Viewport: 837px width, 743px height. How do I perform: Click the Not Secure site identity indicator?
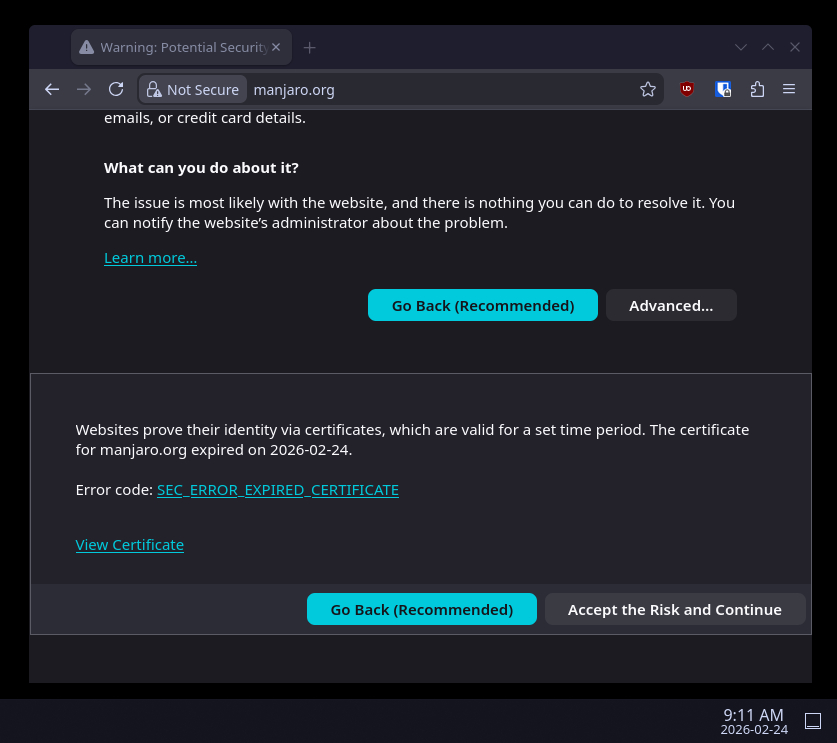pyautogui.click(x=193, y=90)
